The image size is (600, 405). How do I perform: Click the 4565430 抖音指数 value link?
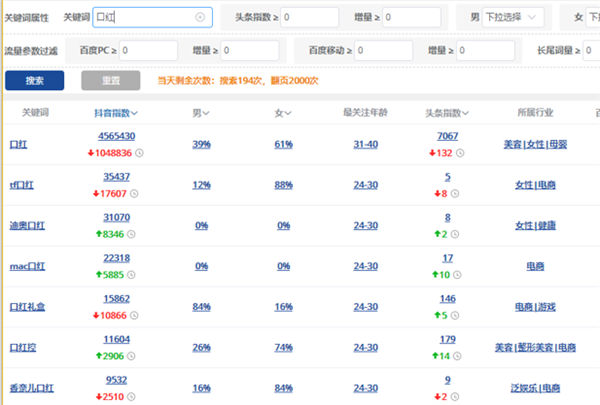[117, 136]
